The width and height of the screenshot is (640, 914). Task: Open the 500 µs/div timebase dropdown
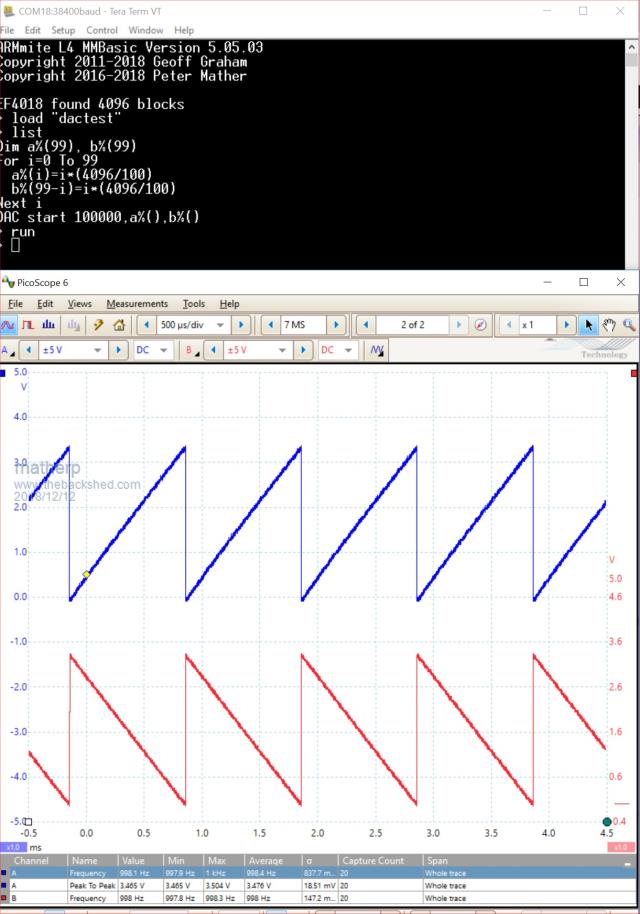point(219,325)
